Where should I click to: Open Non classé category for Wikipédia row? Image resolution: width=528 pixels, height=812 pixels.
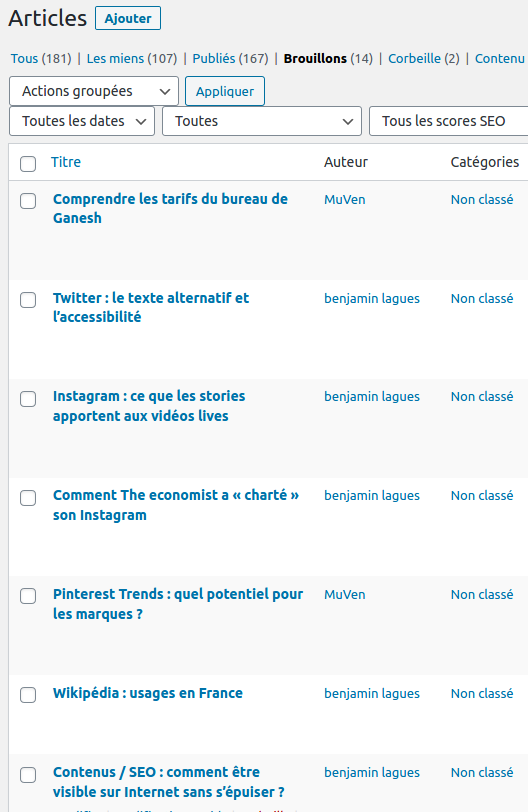tap(482, 693)
